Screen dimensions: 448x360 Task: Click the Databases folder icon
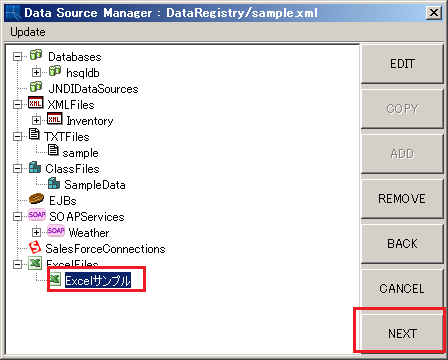(36, 55)
